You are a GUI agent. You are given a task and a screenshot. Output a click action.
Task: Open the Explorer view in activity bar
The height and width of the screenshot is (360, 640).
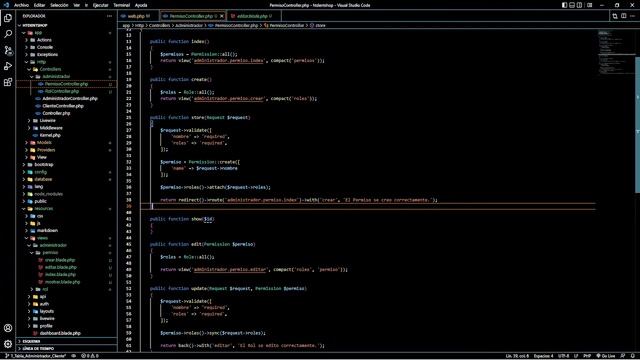pyautogui.click(x=8, y=18)
